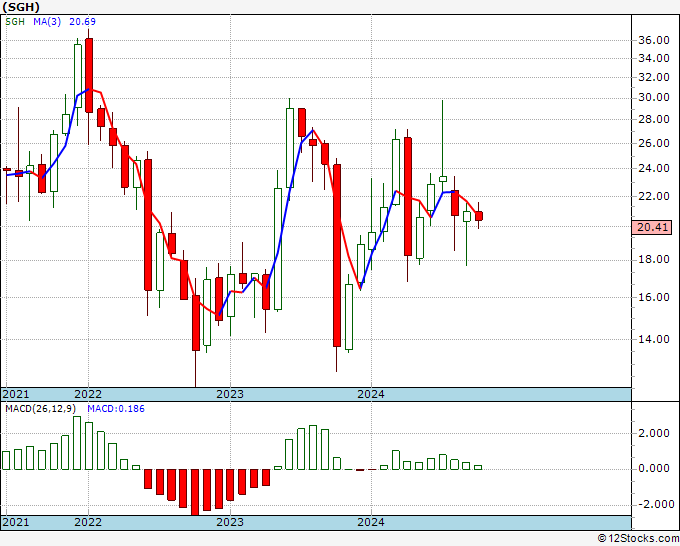Click the (SGH) chart title
The image size is (680, 546).
click(21, 7)
